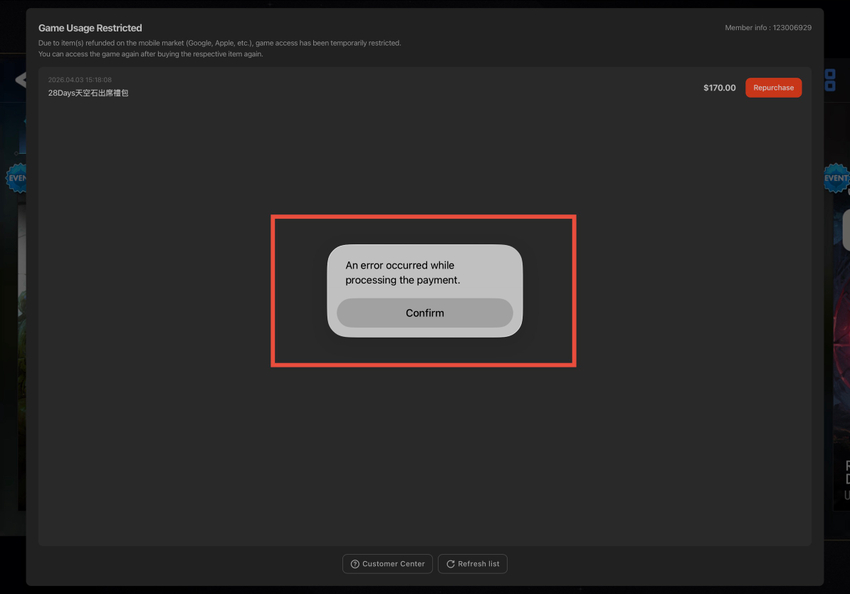Click the question mark icon beside Customer Center
This screenshot has height=594, width=850.
click(x=355, y=564)
